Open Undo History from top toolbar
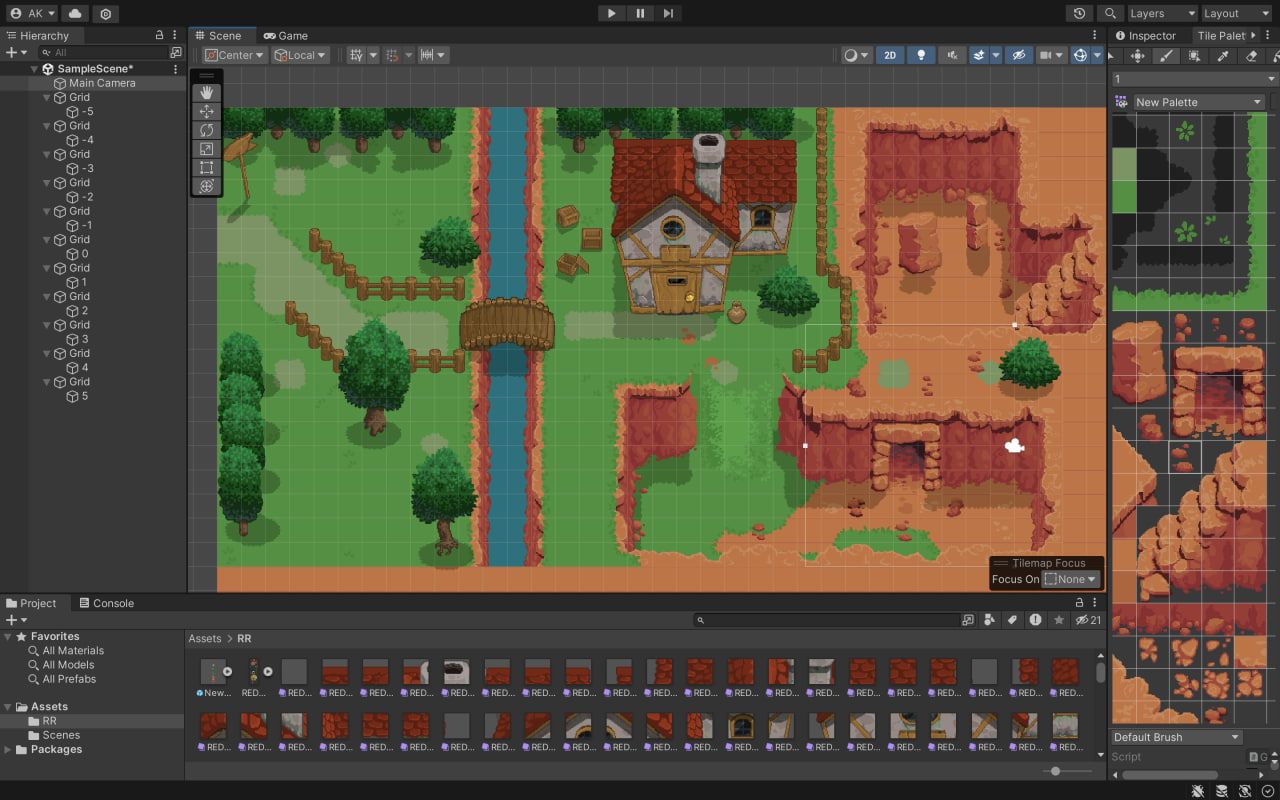 pos(1079,13)
